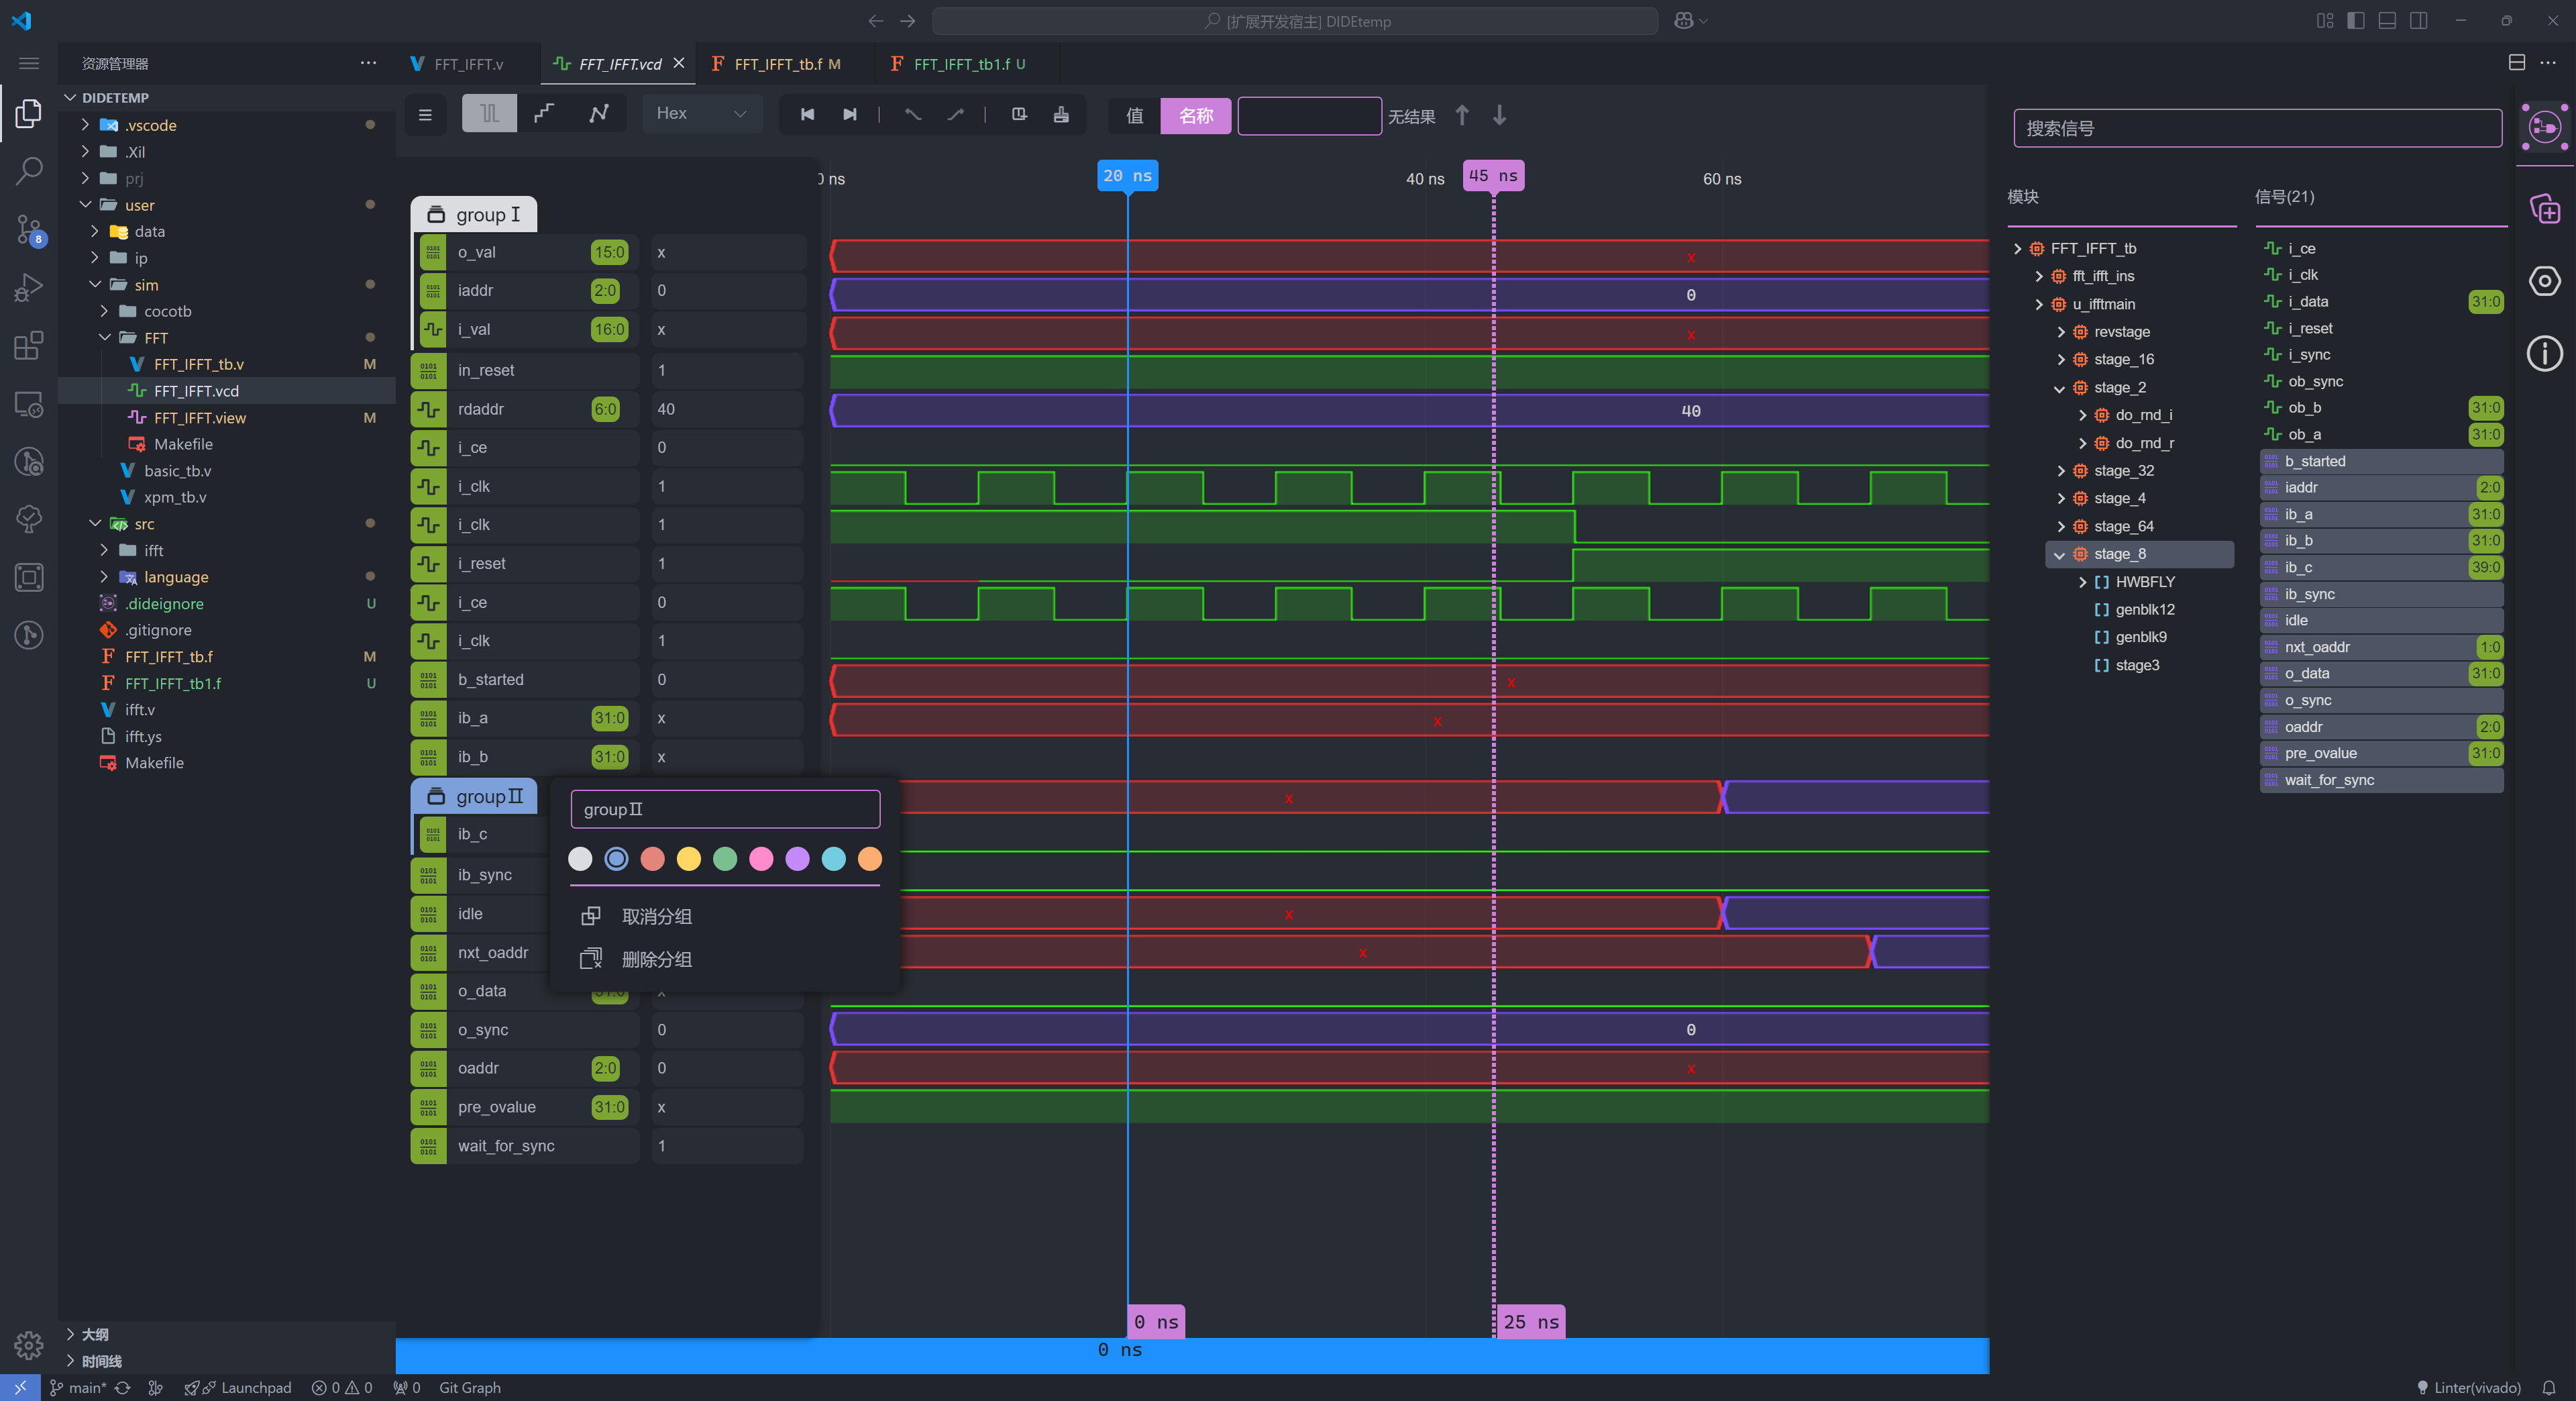Jump to the end of waveform
The image size is (2576, 1401).
tap(850, 114)
